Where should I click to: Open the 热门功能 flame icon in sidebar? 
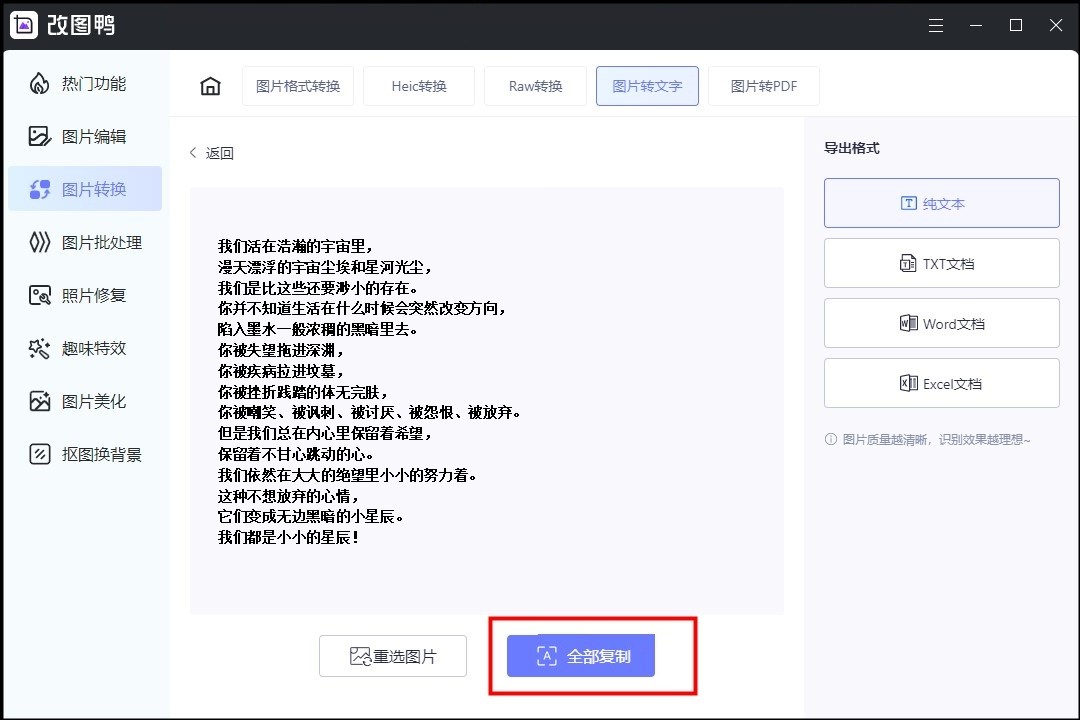click(x=39, y=84)
